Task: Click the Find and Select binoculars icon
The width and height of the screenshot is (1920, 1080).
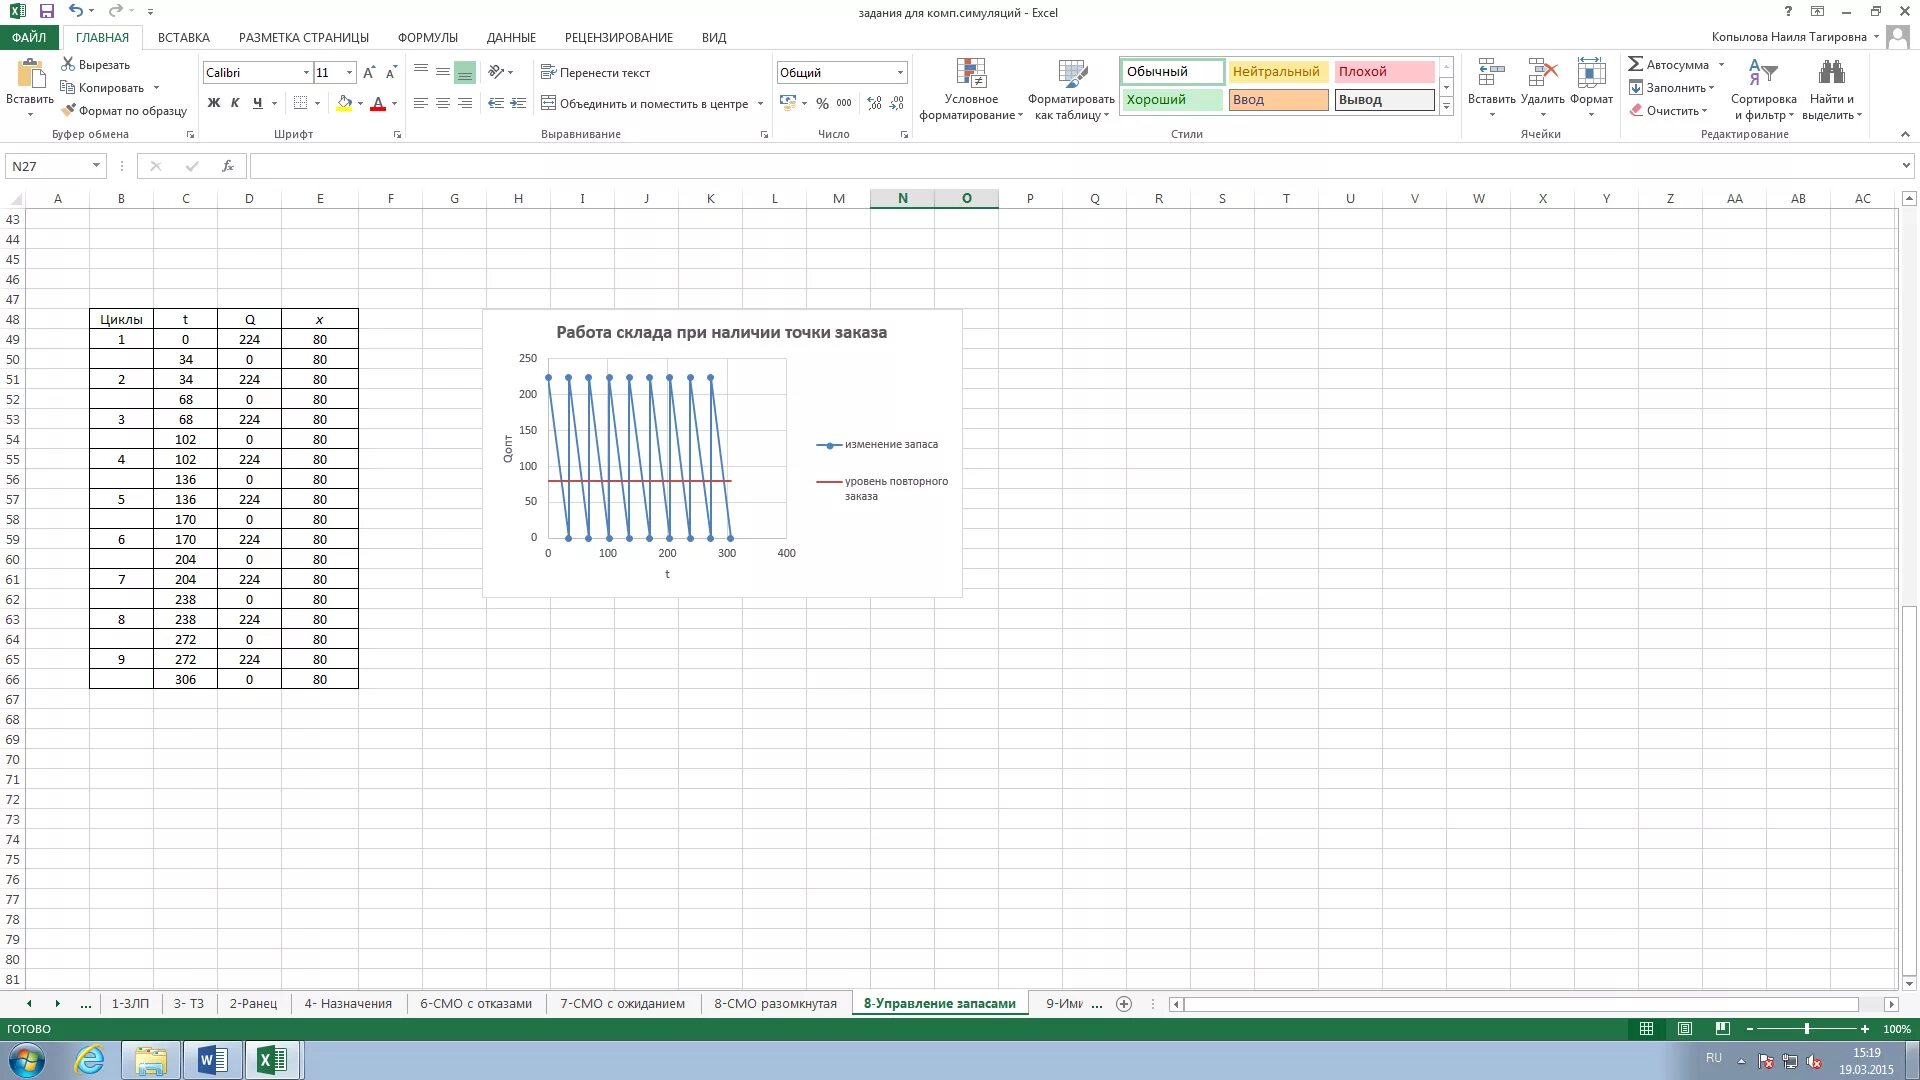Action: 1831,73
